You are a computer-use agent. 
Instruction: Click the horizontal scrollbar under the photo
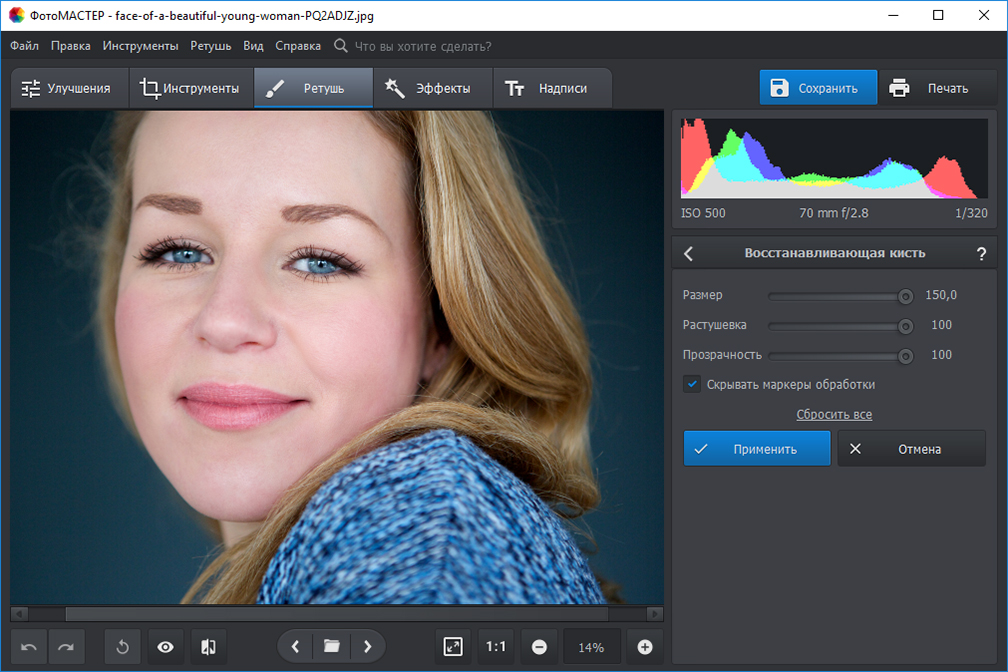click(x=337, y=614)
